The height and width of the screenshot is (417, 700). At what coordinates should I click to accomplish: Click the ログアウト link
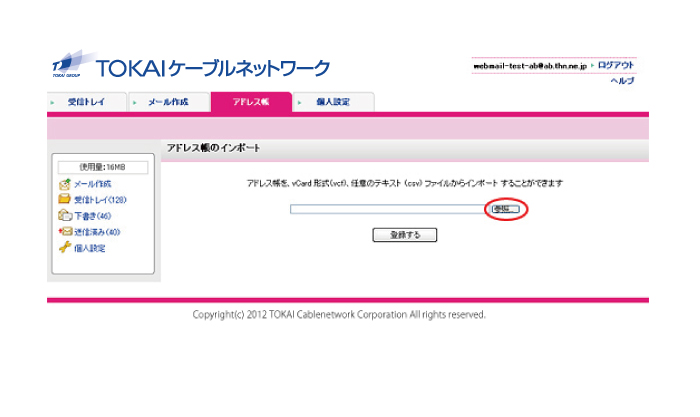tap(616, 65)
